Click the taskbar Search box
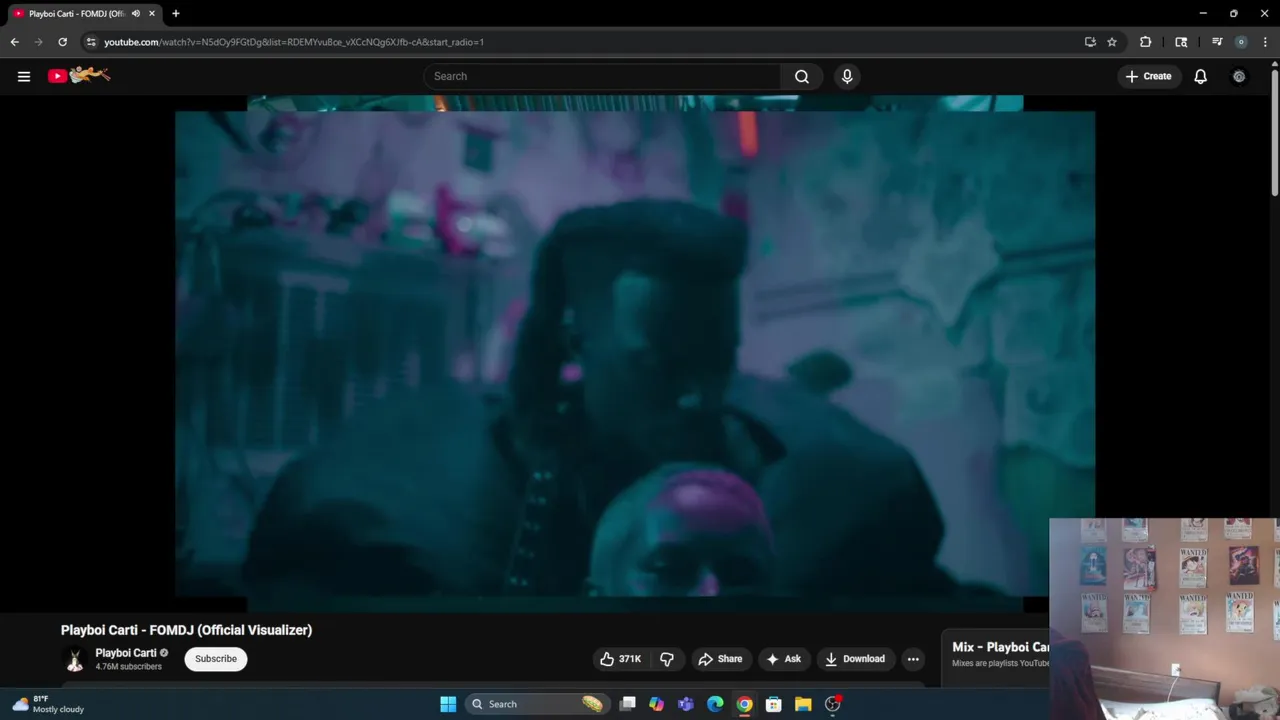This screenshot has height=720, width=1280. pyautogui.click(x=537, y=704)
